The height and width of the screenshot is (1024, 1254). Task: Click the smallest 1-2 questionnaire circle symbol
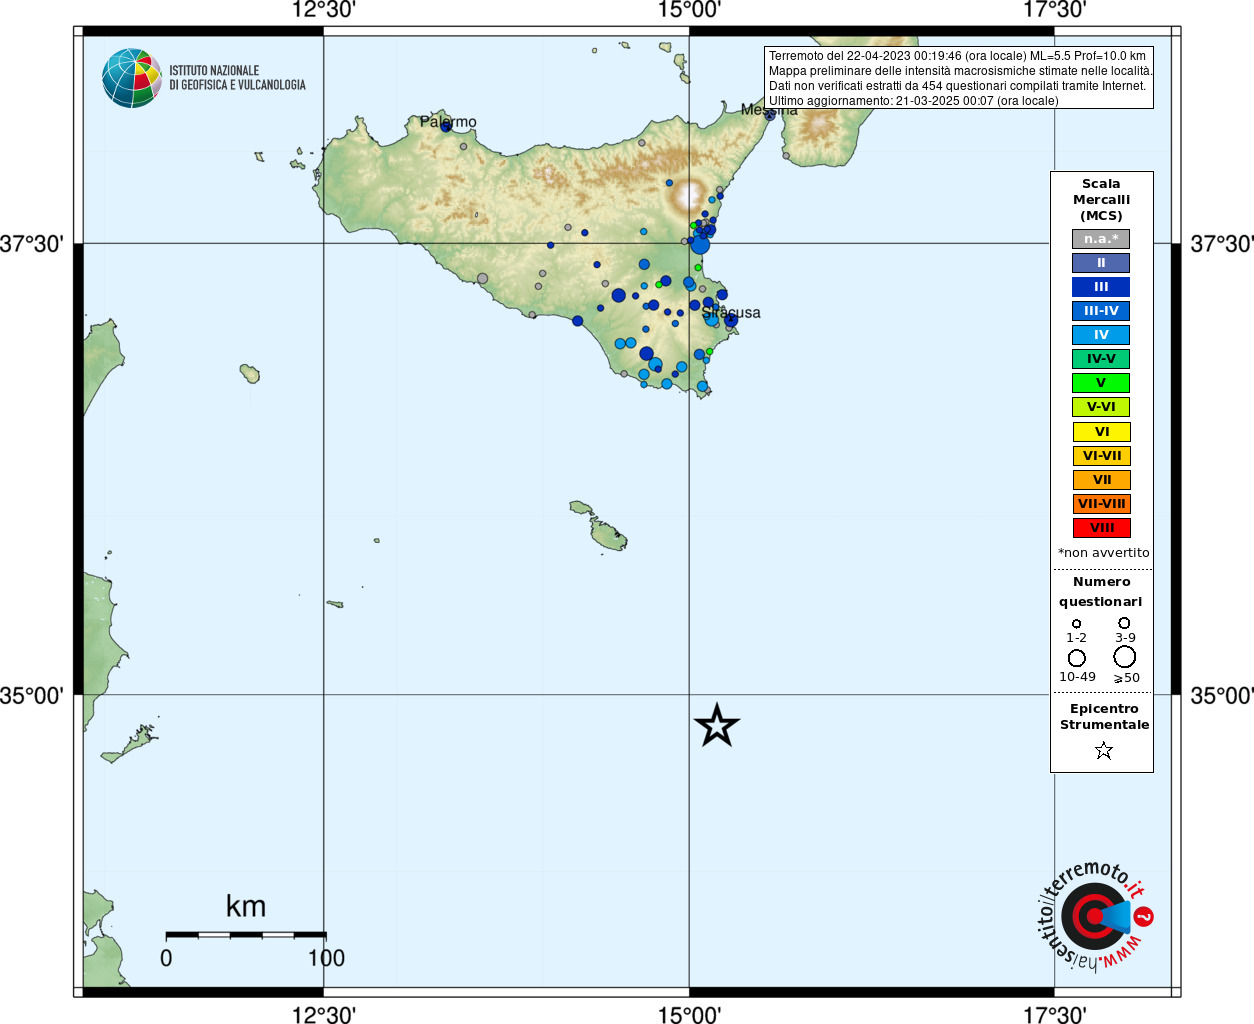pos(1077,624)
